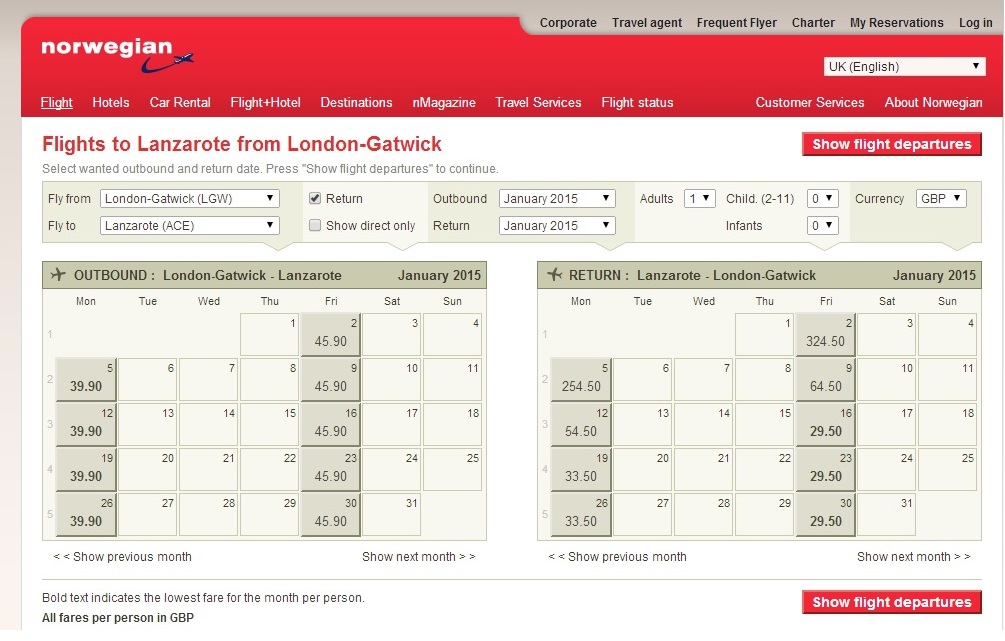This screenshot has height=641, width=1005.
Task: Click the bottom Show flight departures button
Action: pos(892,602)
